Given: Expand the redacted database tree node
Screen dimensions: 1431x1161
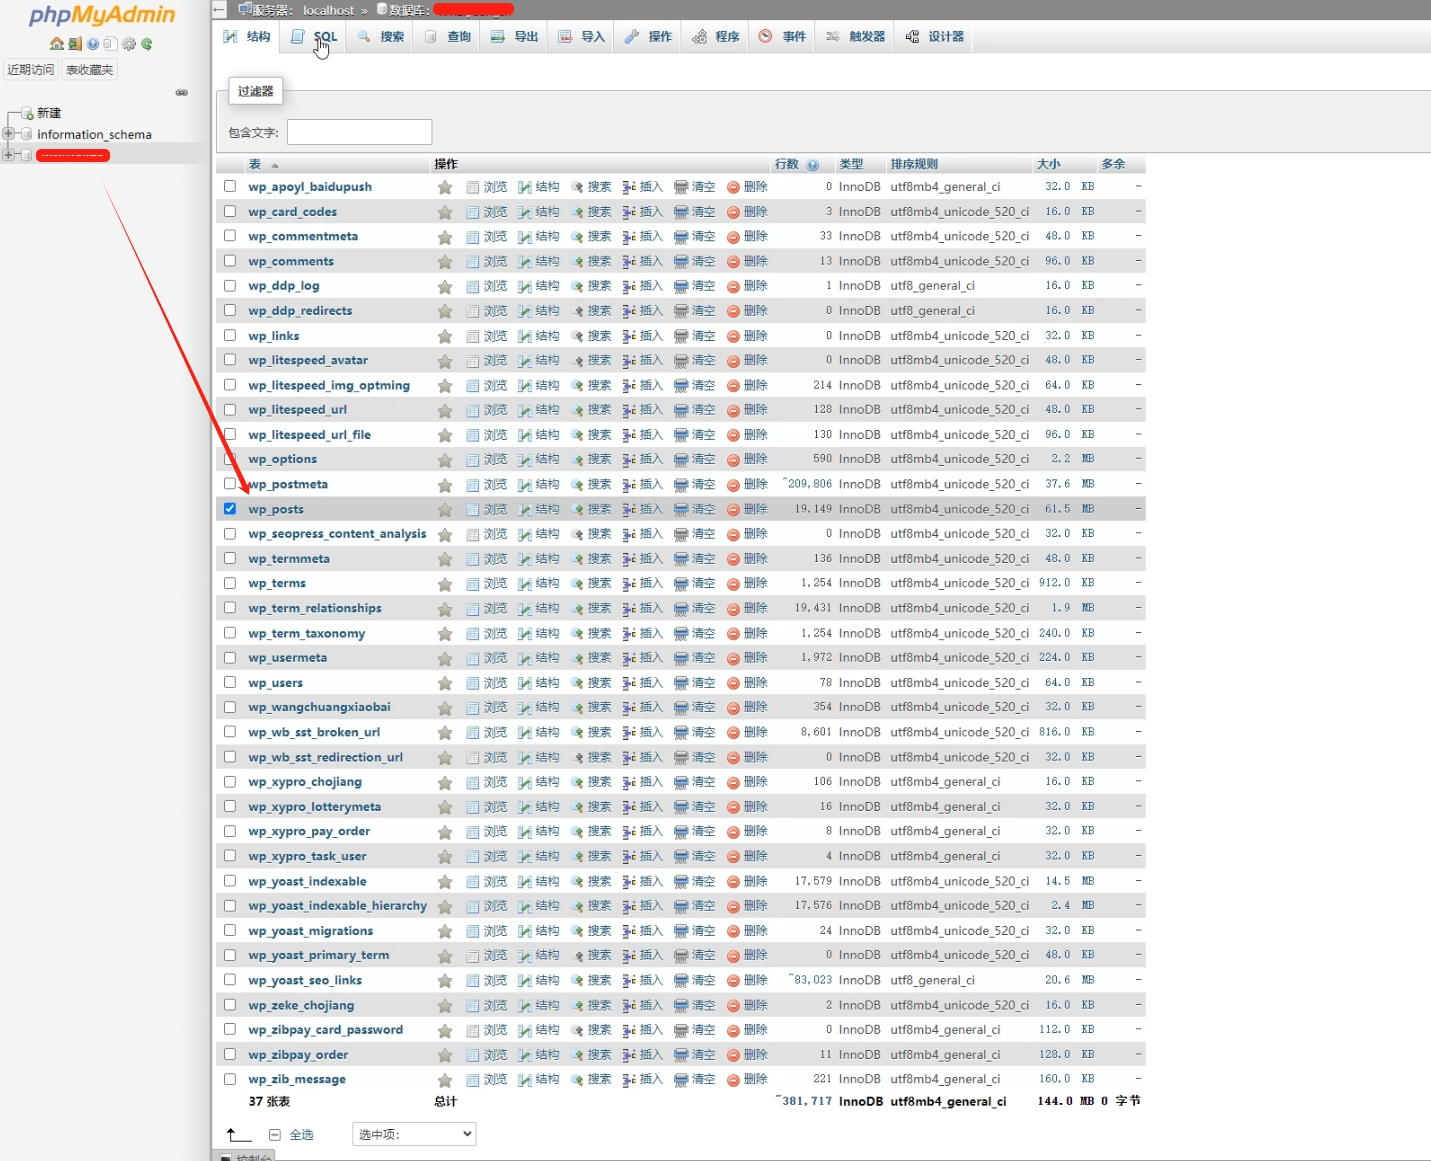Looking at the screenshot, I should tap(8, 155).
